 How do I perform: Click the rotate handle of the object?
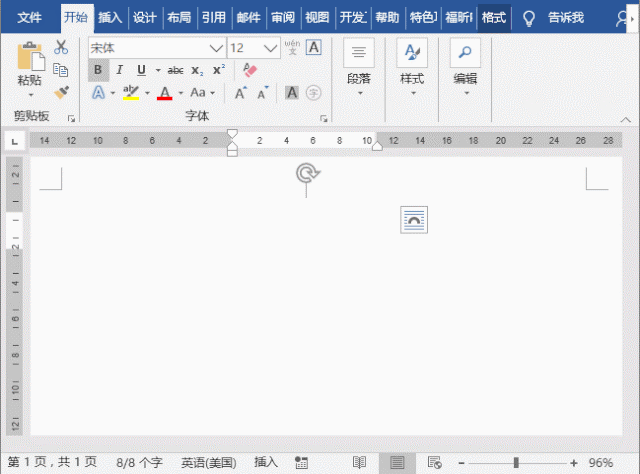(308, 173)
